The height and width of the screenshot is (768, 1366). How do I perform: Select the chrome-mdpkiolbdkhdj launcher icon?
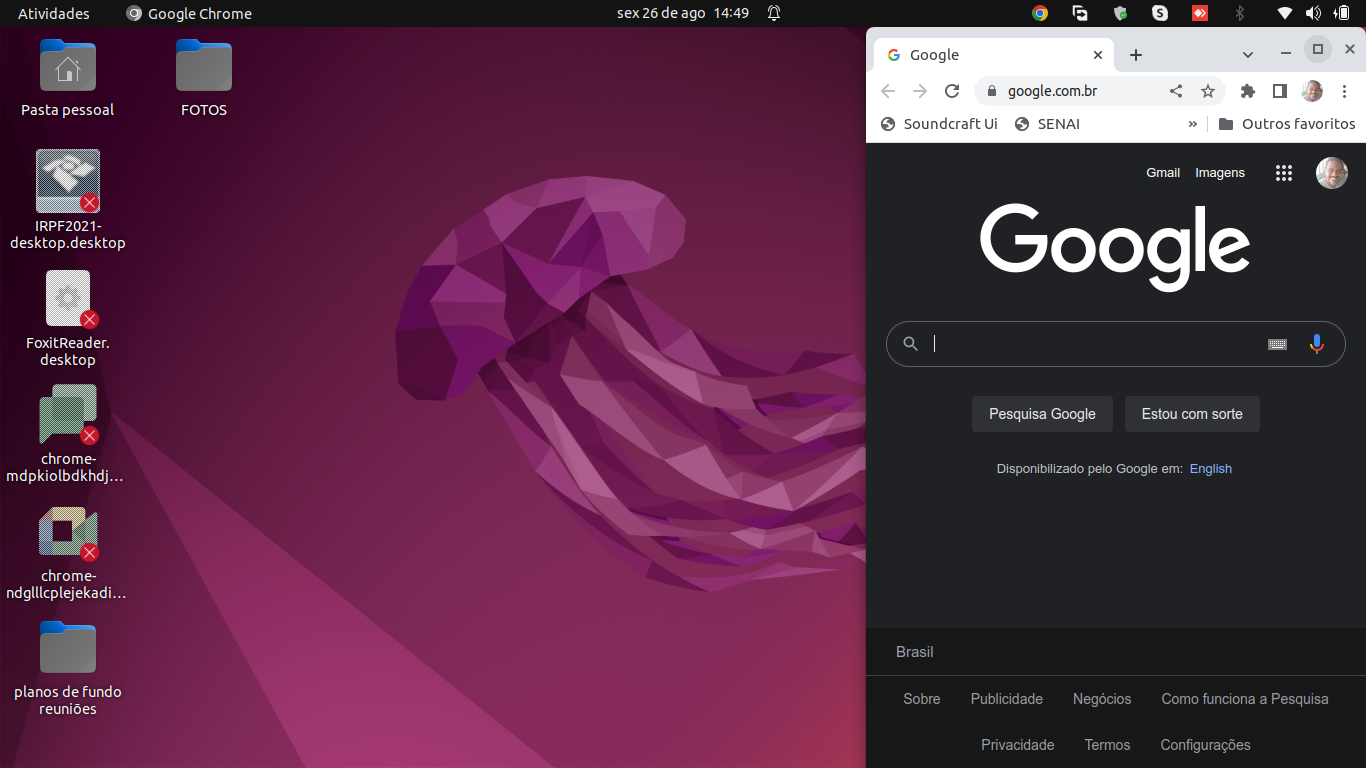click(68, 433)
